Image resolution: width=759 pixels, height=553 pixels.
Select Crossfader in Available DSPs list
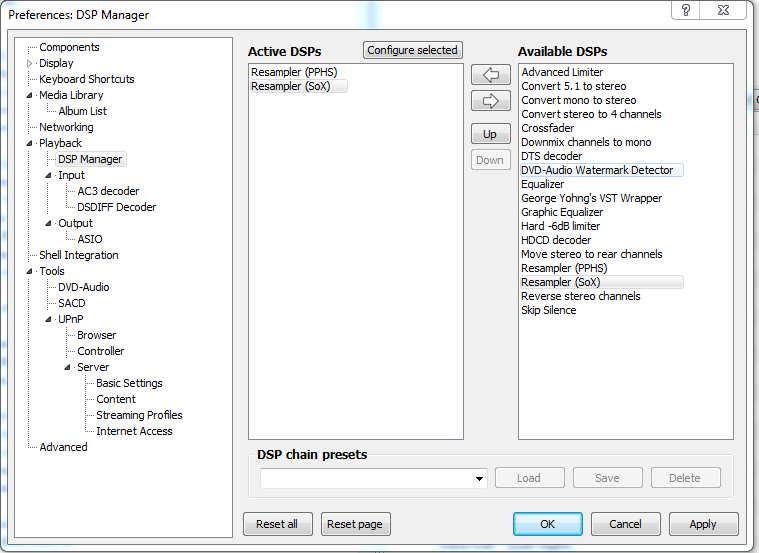point(547,128)
